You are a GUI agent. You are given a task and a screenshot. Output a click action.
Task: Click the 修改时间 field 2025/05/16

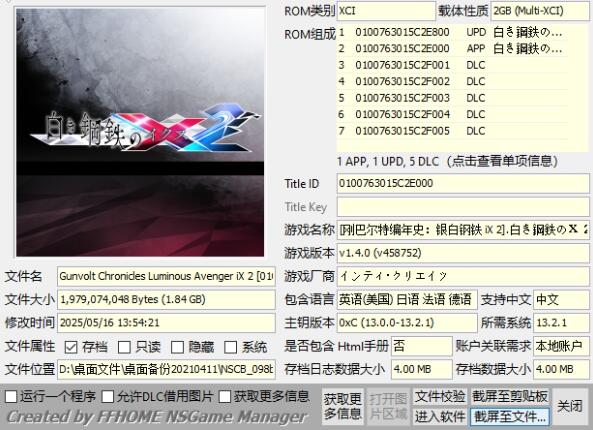pos(166,323)
